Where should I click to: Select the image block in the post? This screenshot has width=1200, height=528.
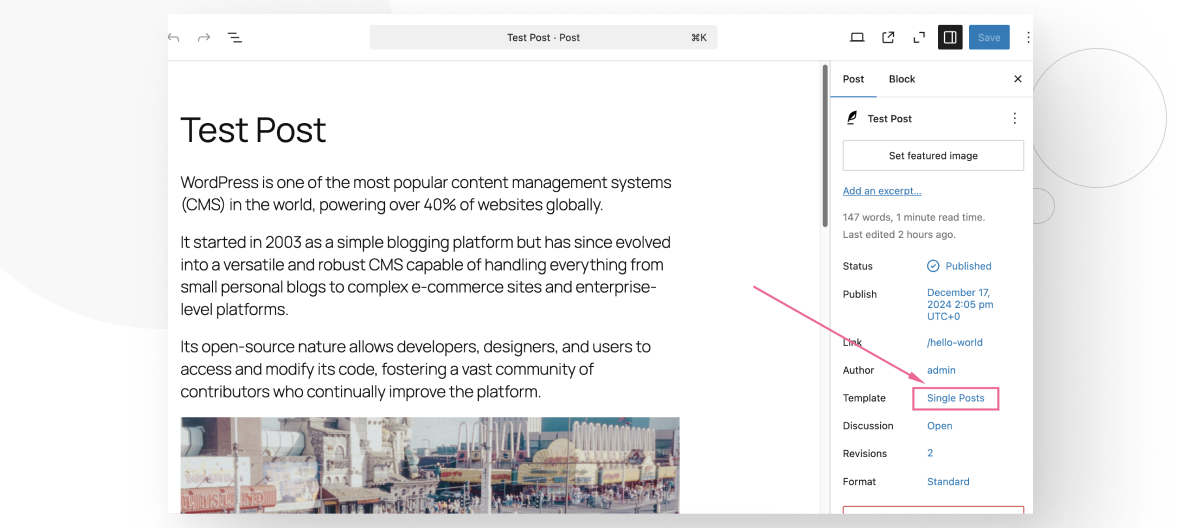[x=430, y=465]
